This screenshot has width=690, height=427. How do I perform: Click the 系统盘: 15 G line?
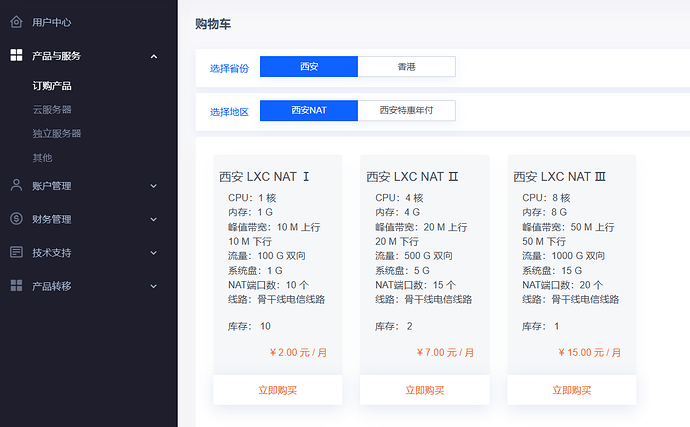(552, 270)
